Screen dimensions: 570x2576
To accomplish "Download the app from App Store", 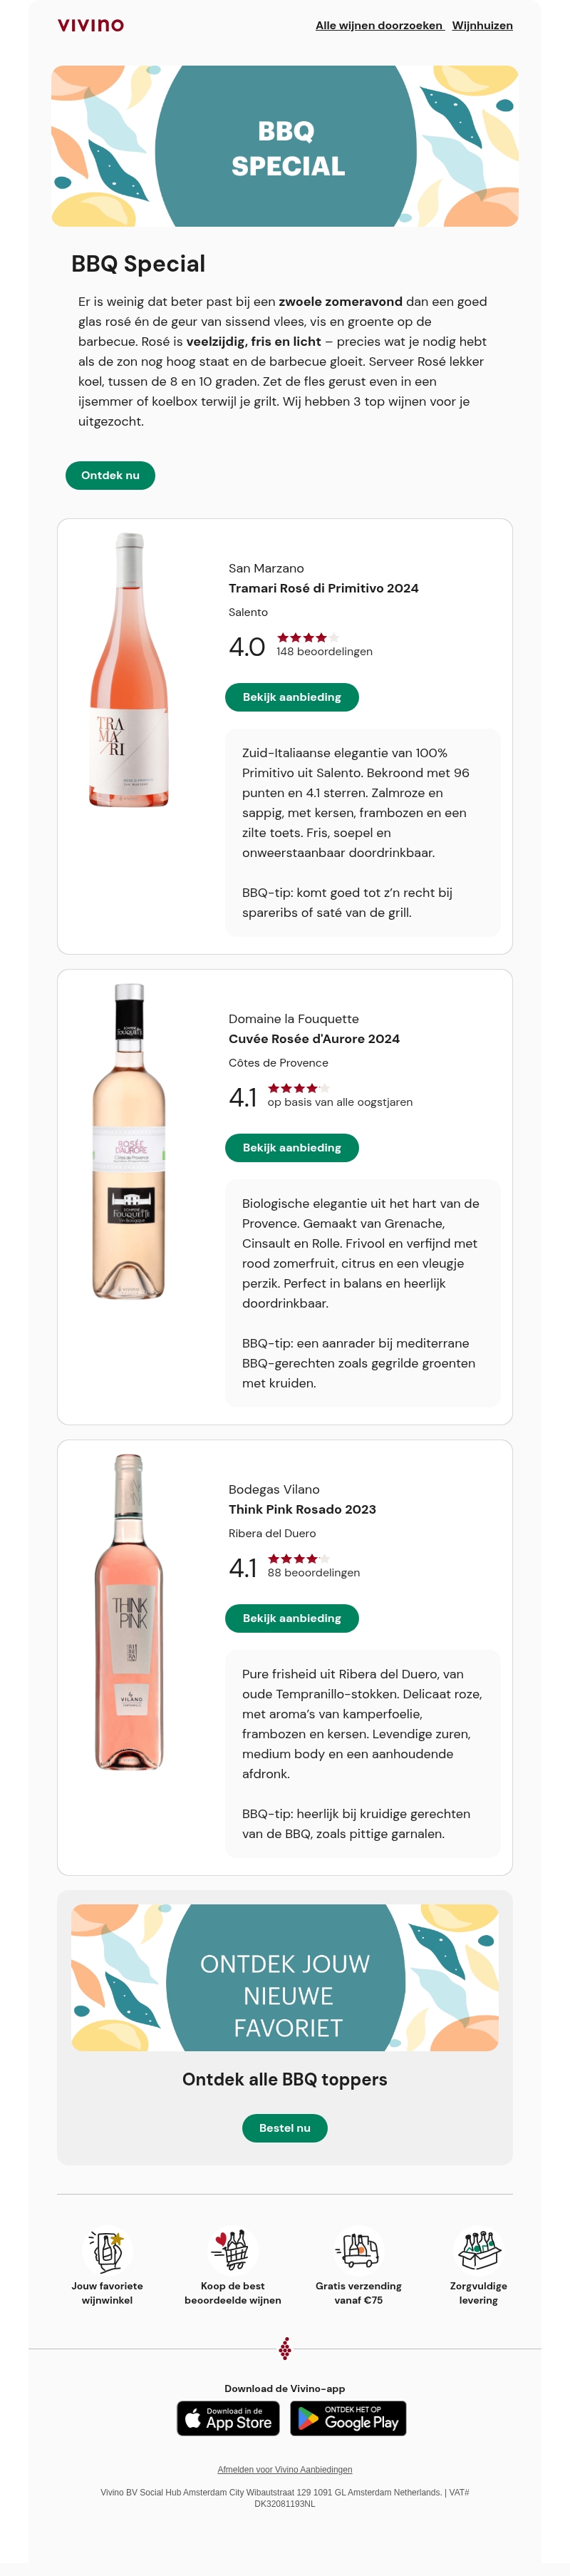I will pyautogui.click(x=228, y=2418).
